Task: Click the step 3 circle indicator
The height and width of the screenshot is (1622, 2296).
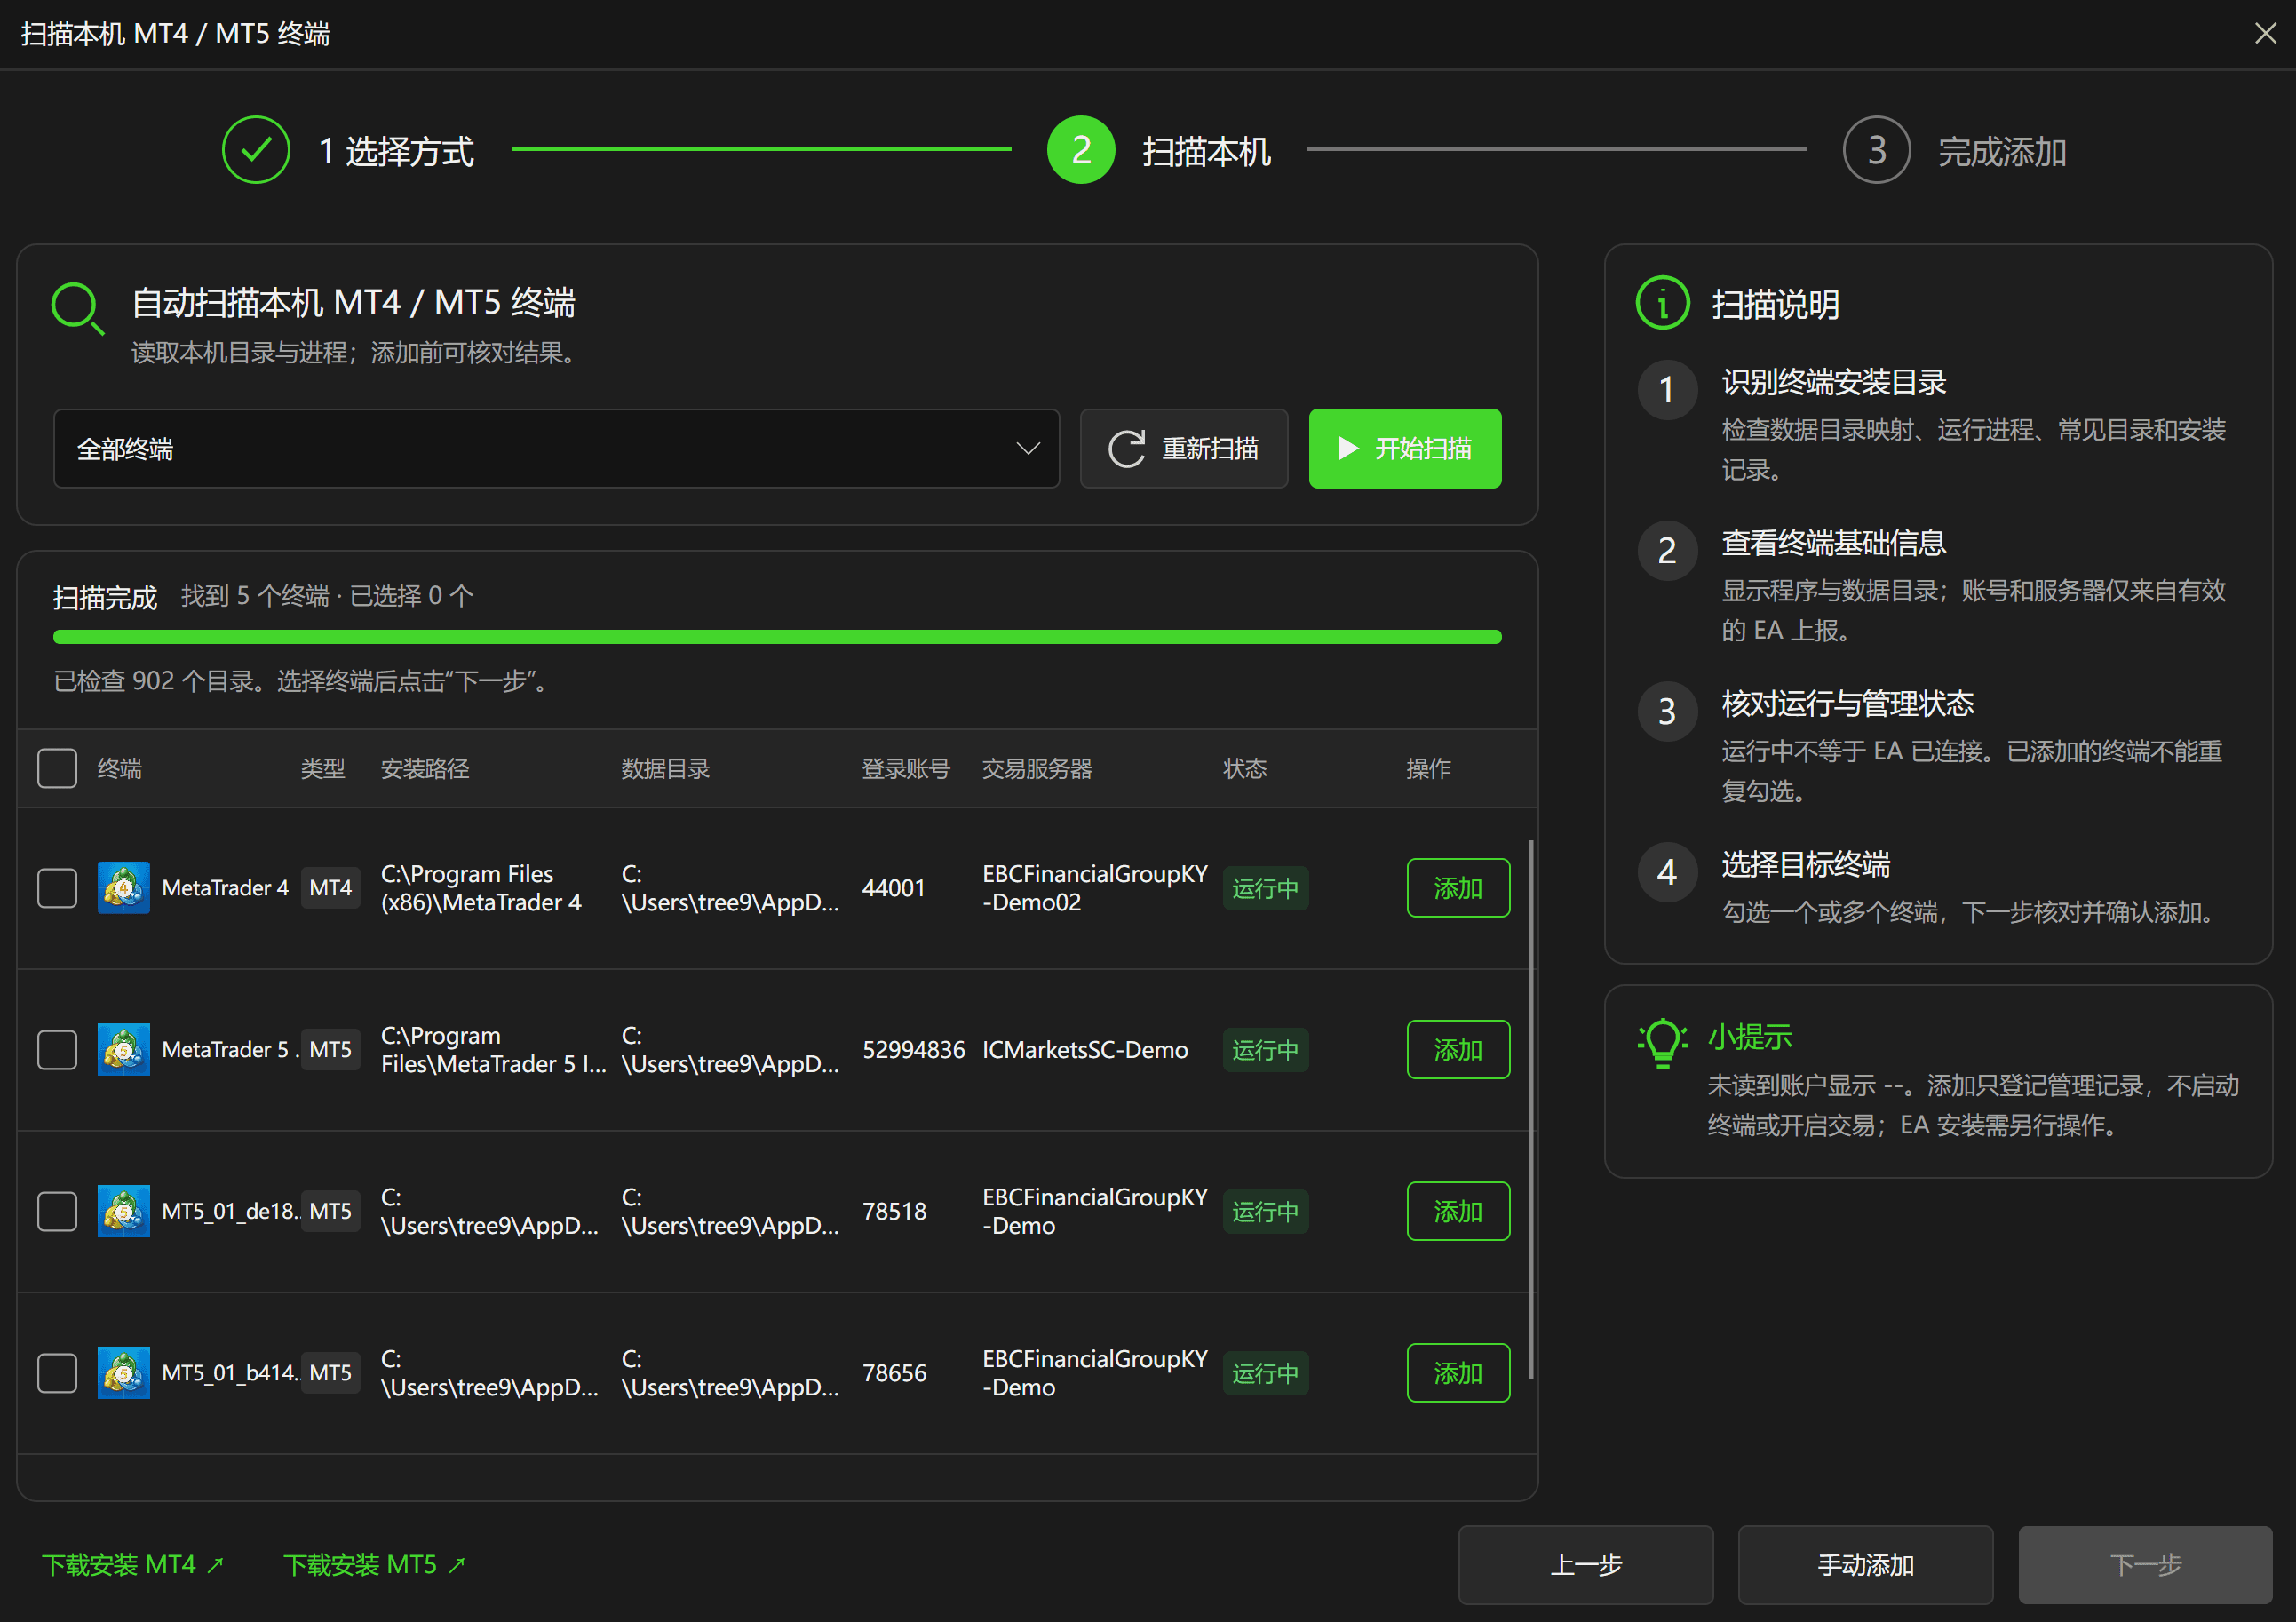Action: point(1876,150)
